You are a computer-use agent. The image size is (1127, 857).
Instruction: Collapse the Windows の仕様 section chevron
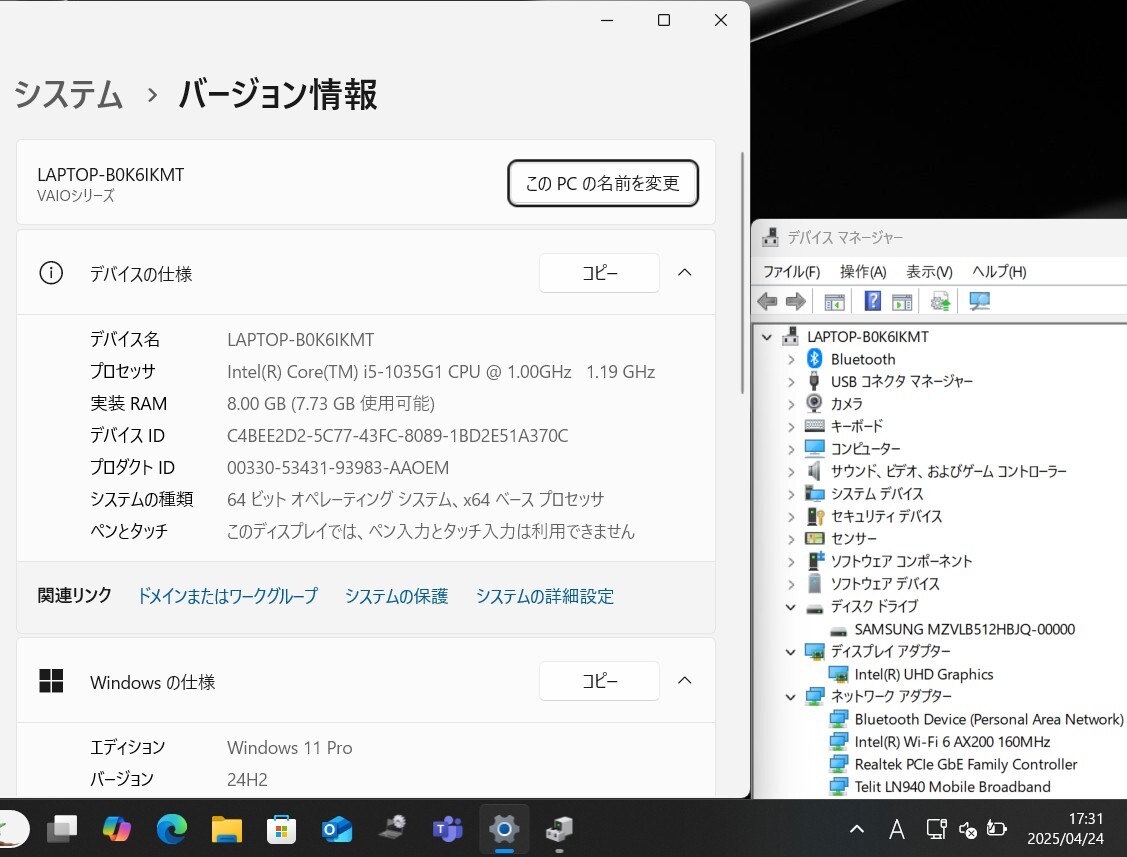(x=685, y=680)
